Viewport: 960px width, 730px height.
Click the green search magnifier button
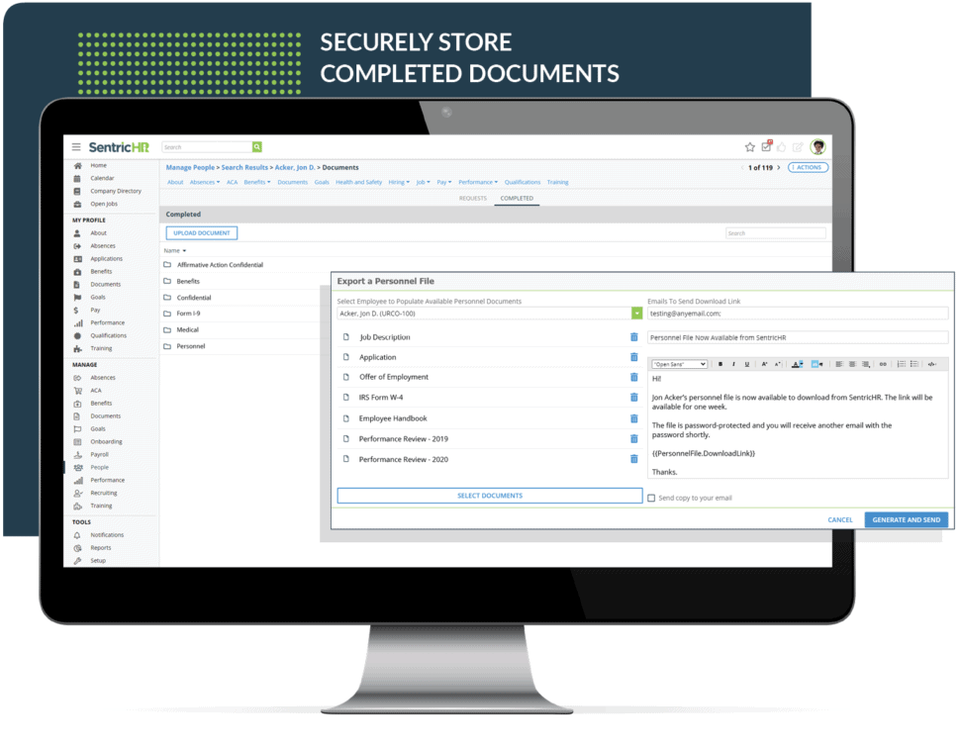tap(257, 147)
